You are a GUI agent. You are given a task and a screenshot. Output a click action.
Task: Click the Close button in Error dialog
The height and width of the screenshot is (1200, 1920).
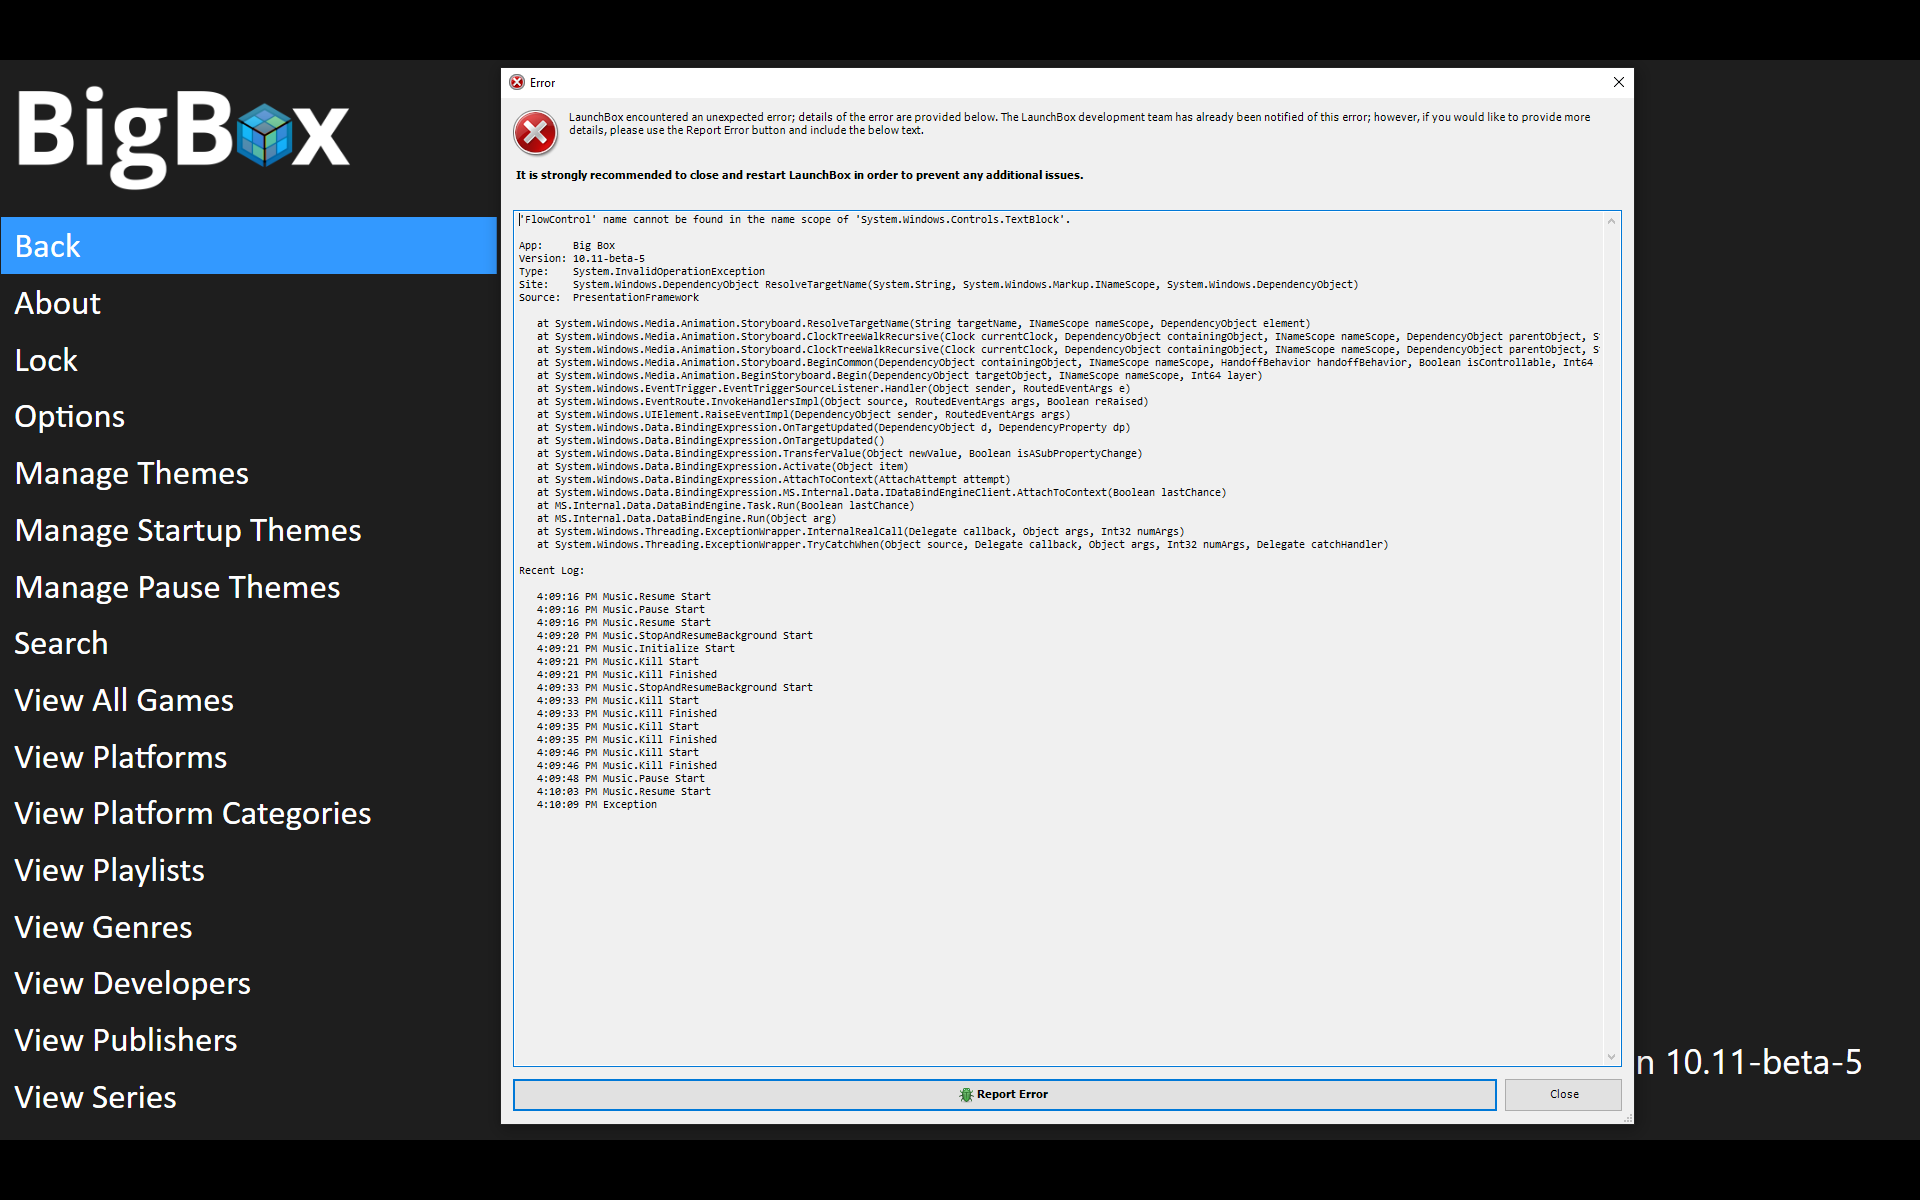point(1563,1094)
